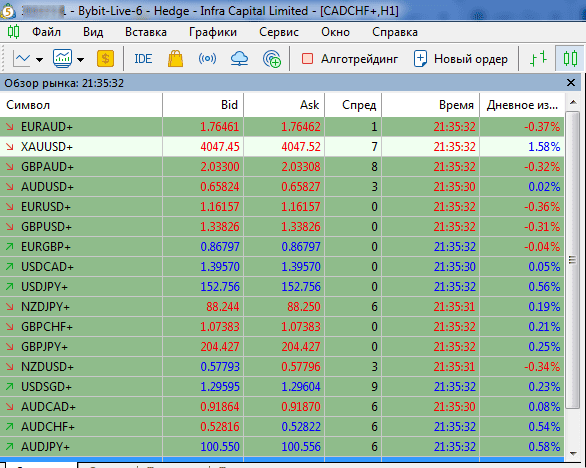Select the NZDJPY+ symbol row
The image size is (586, 468).
click(x=282, y=307)
